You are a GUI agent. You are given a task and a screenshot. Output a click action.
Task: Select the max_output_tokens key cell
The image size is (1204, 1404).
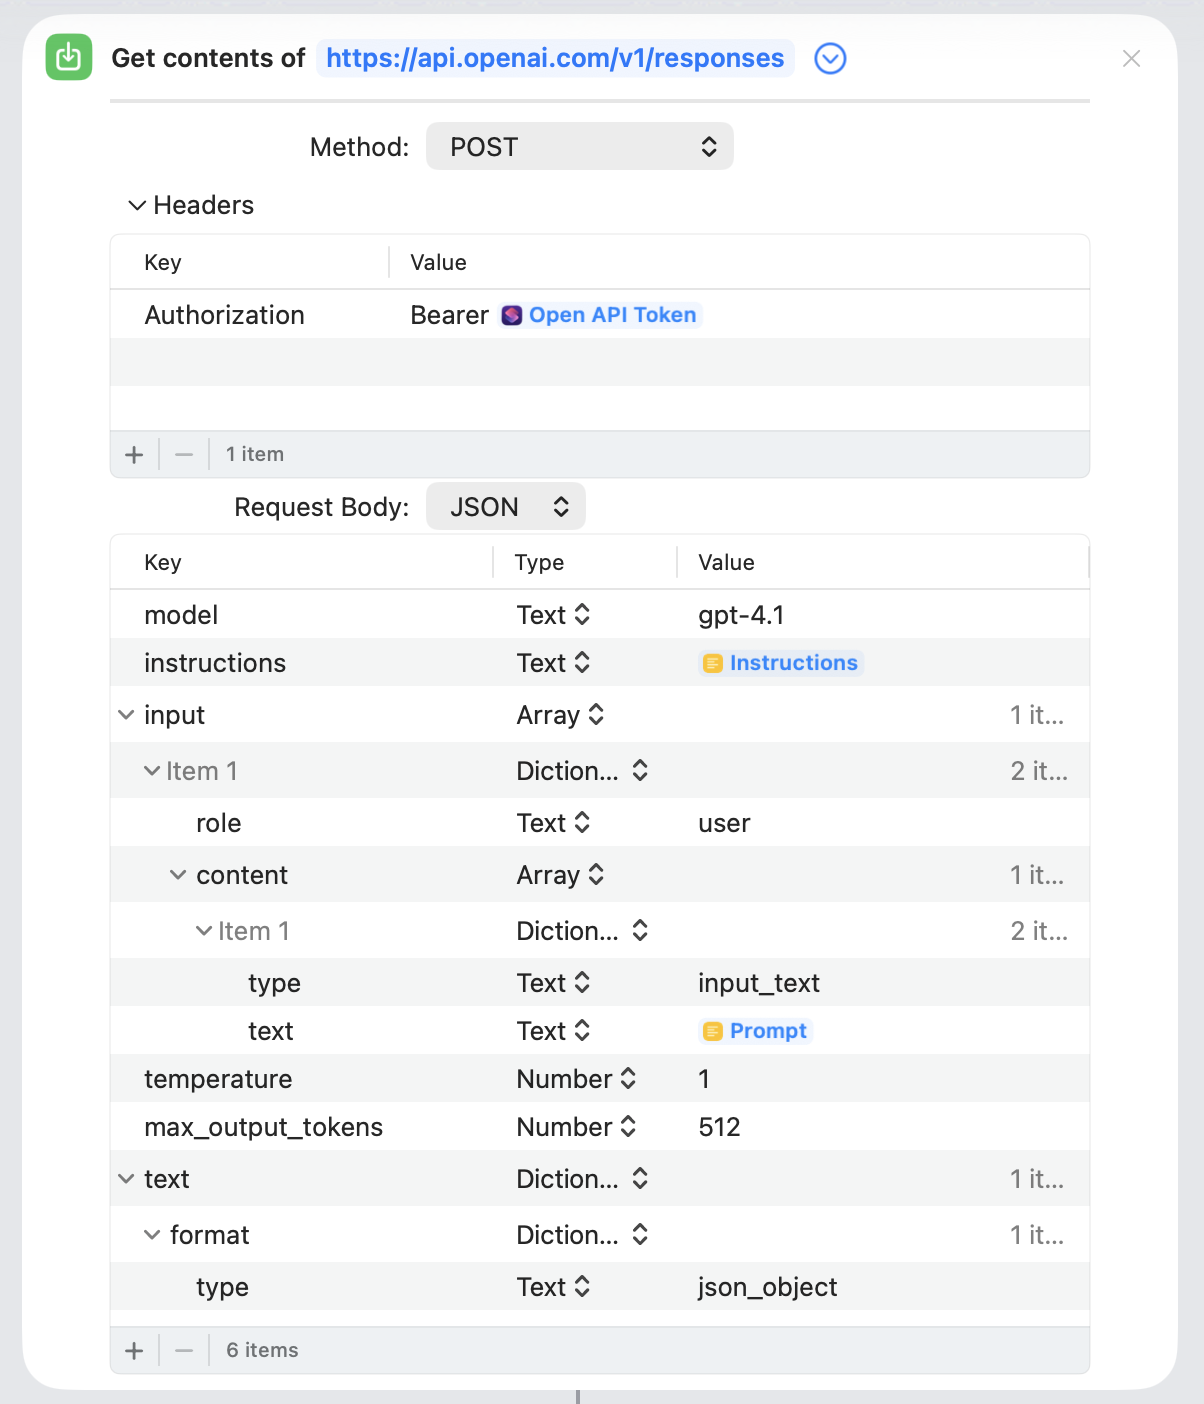(x=263, y=1127)
